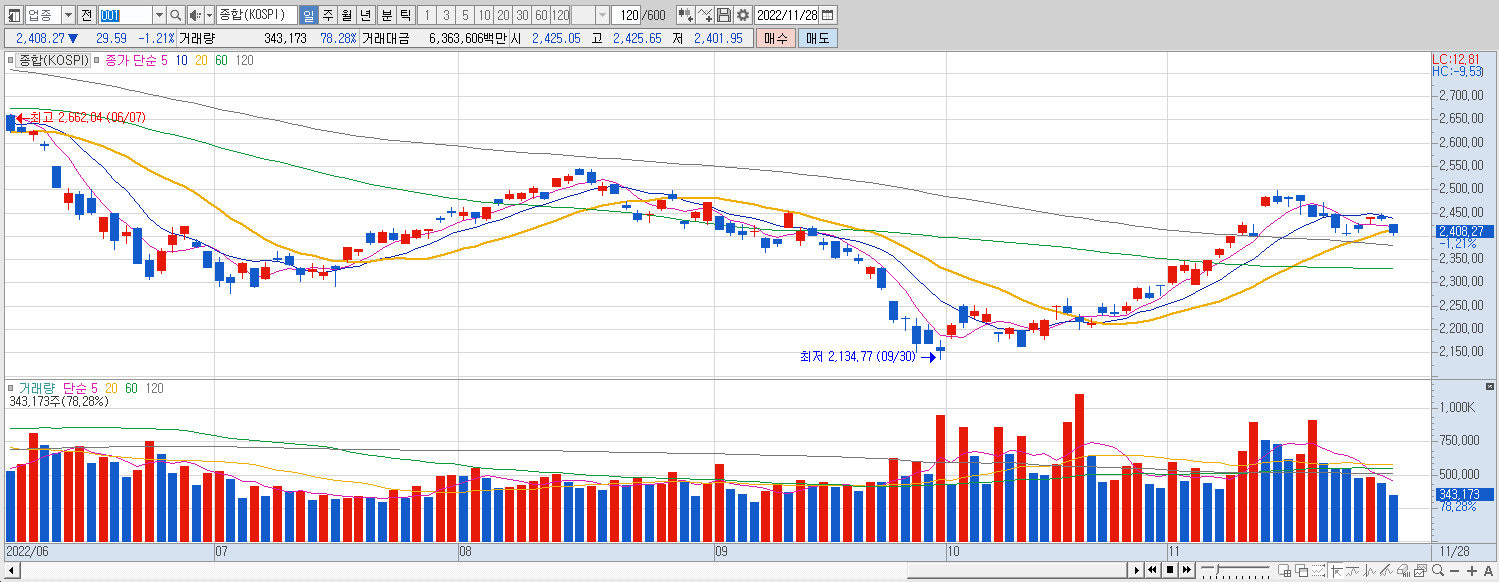The height and width of the screenshot is (582, 1499).
Task: Adjust the bottom zoom slider handle
Action: pos(1217,569)
